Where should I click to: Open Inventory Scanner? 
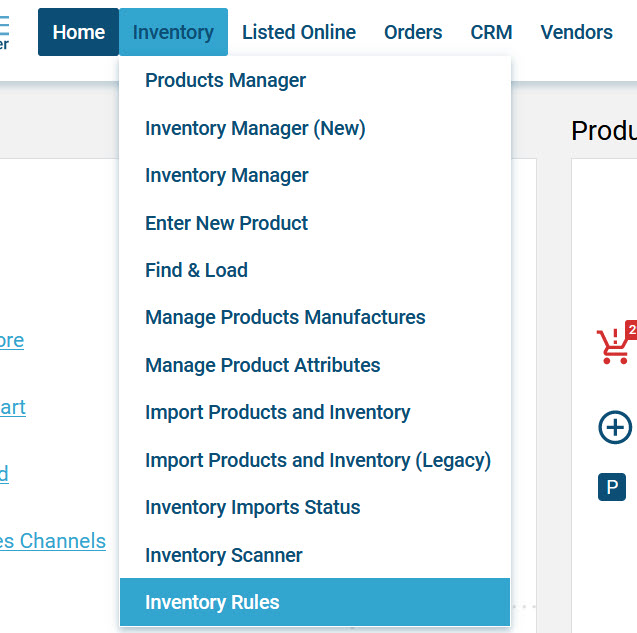click(315, 555)
